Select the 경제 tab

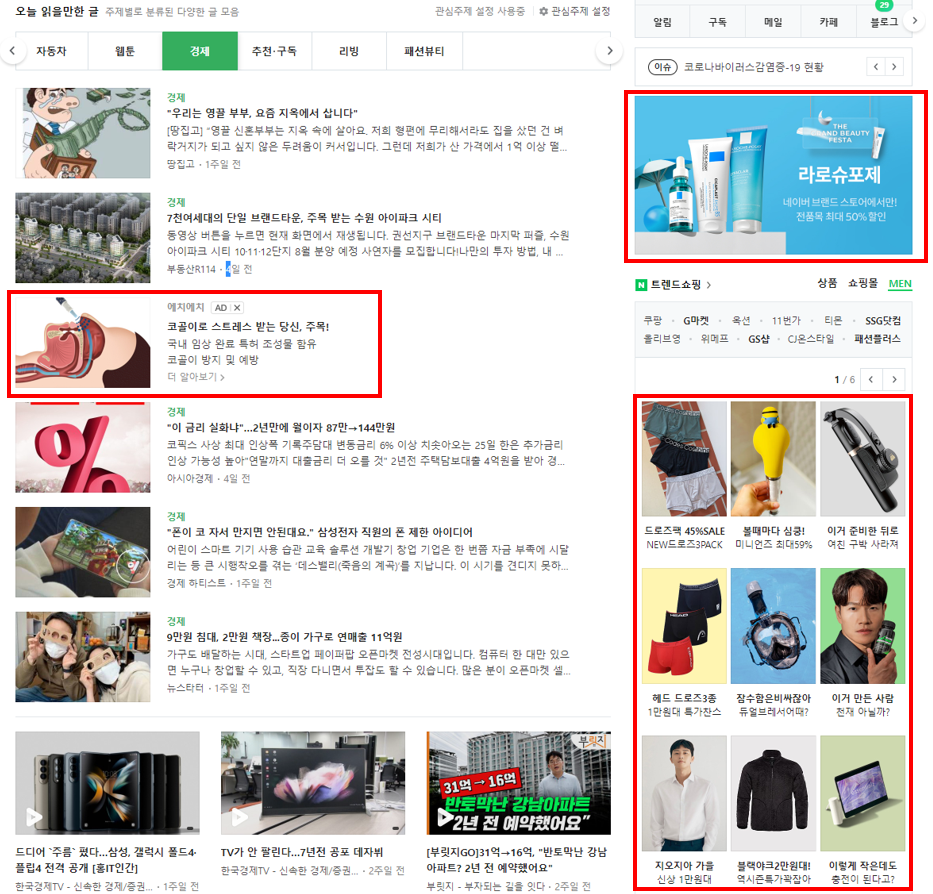pyautogui.click(x=200, y=51)
